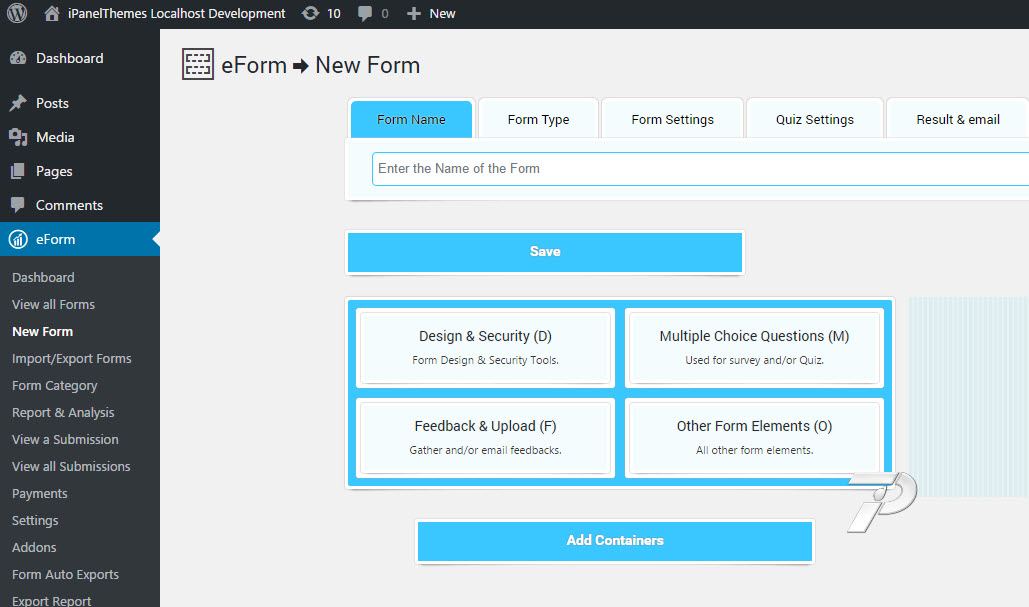This screenshot has height=607, width=1029.
Task: Click the Media icon in sidebar
Action: pos(18,137)
